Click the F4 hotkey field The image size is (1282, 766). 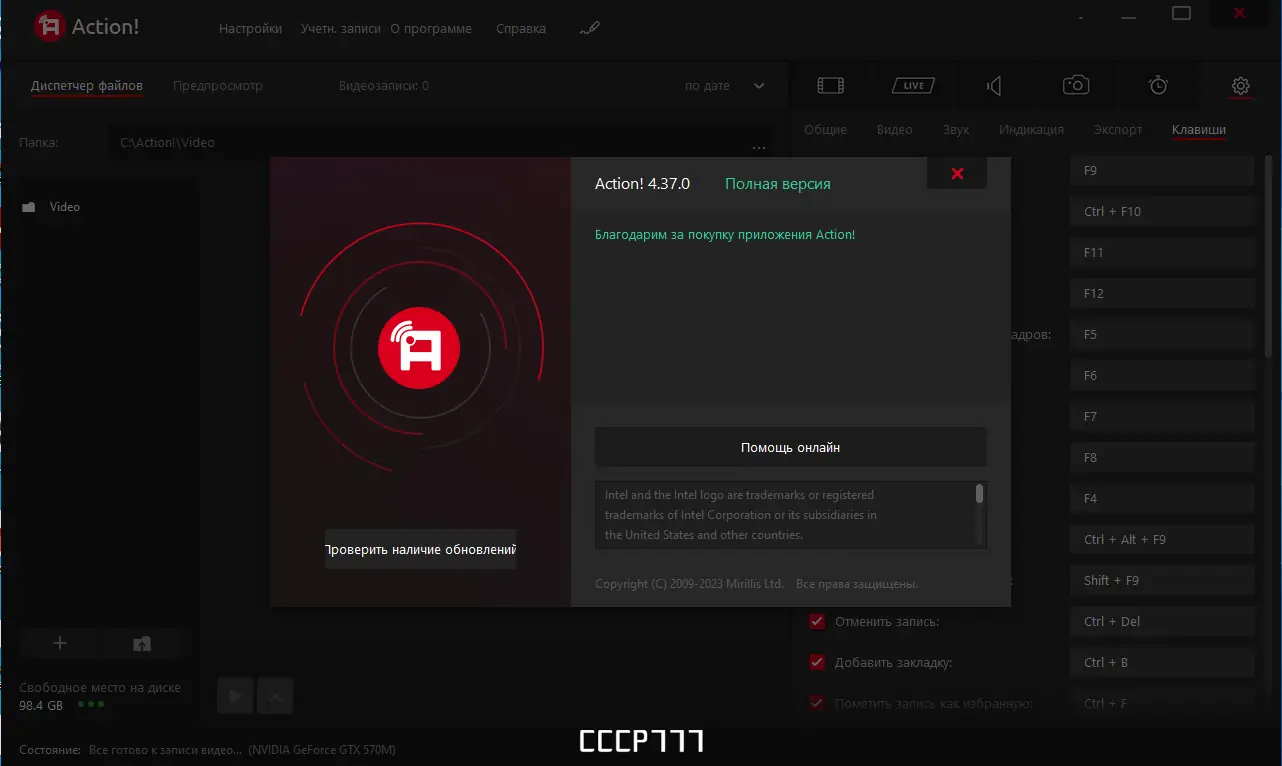click(1162, 499)
